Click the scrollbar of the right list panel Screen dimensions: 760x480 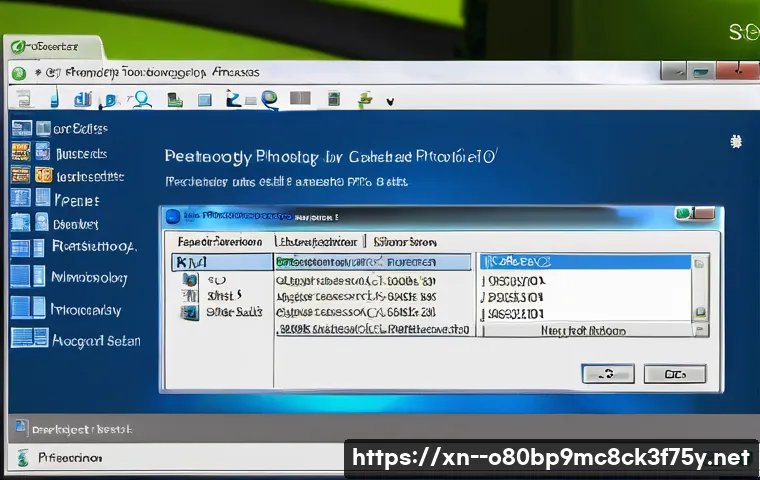tap(700, 290)
